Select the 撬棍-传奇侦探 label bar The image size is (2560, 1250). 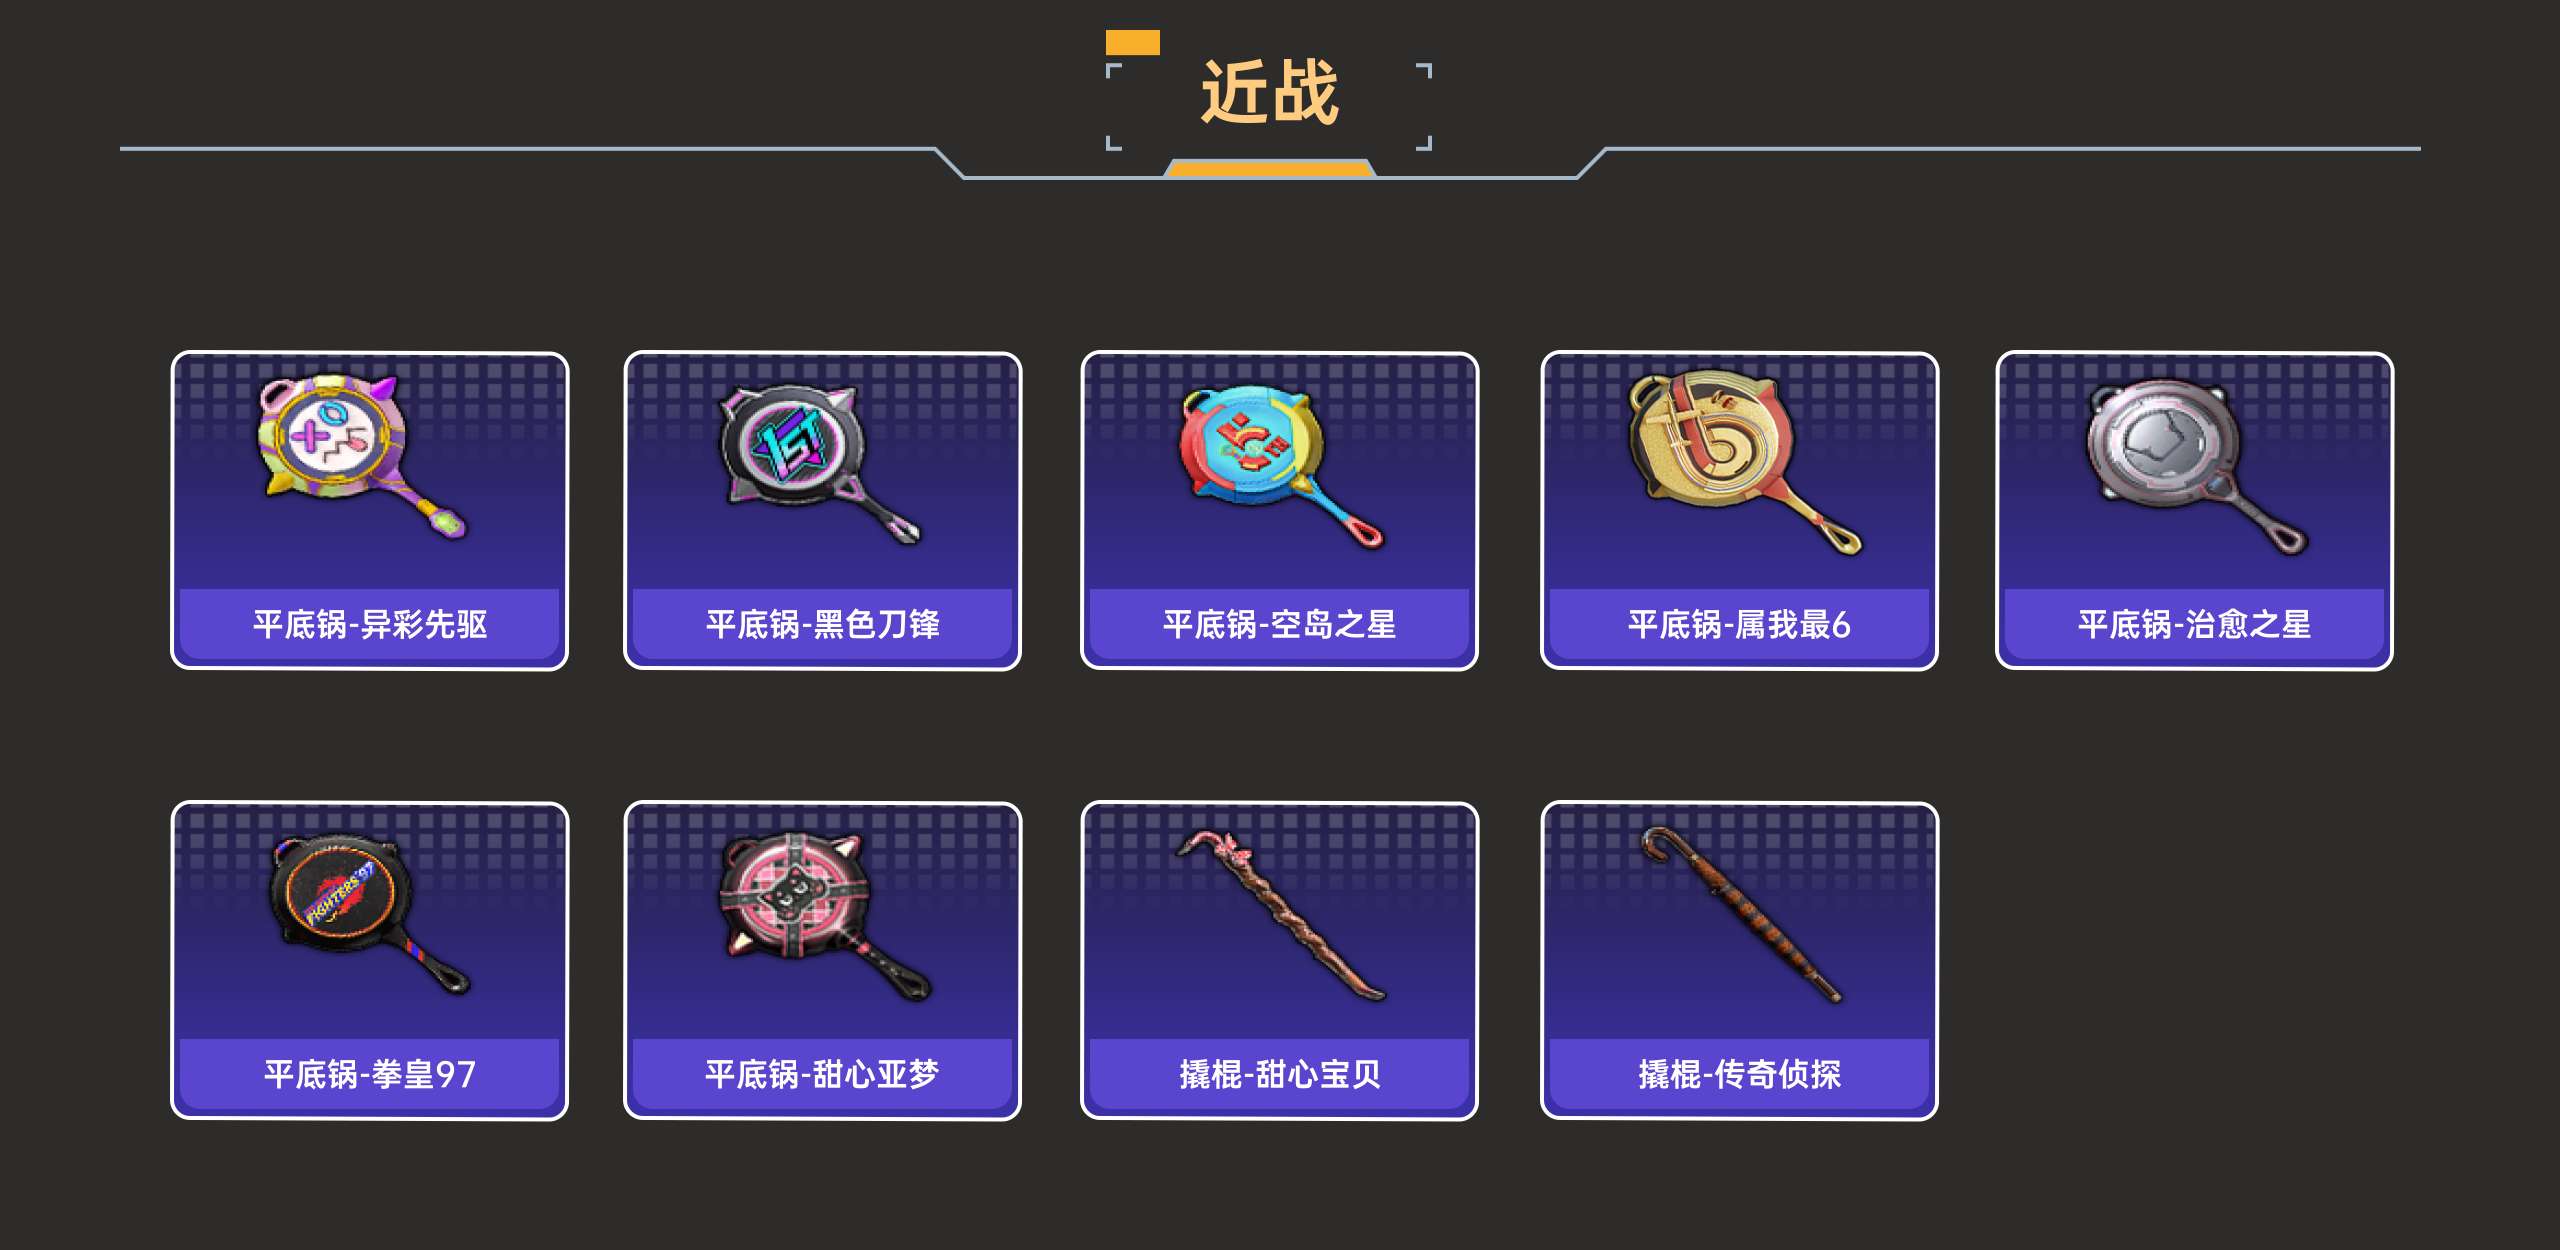pyautogui.click(x=1739, y=1075)
